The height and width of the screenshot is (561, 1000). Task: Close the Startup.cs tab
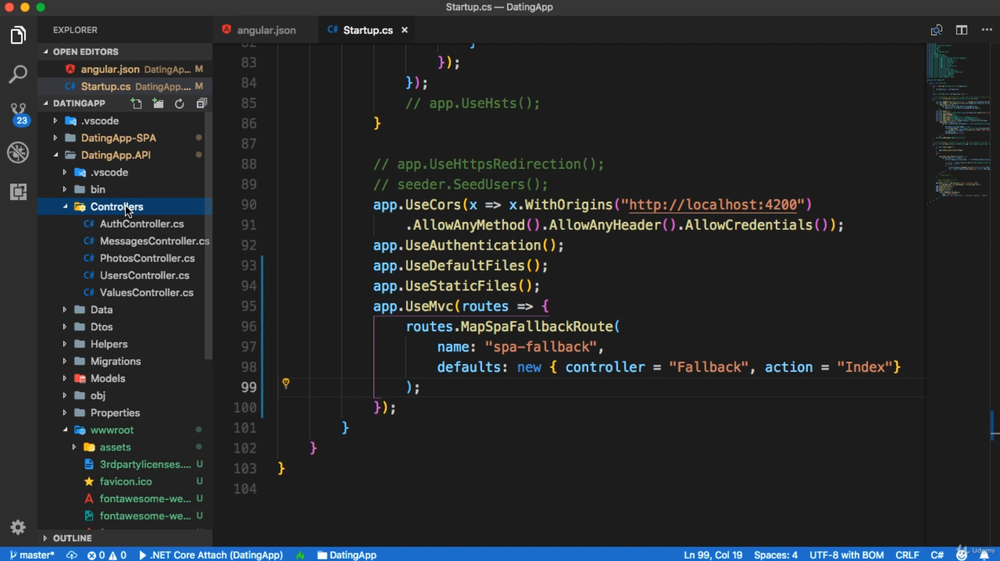coord(405,30)
